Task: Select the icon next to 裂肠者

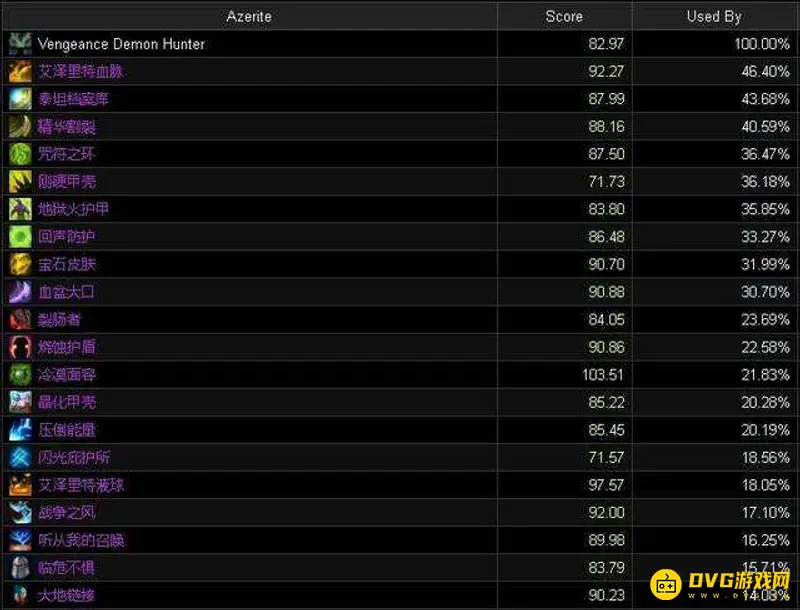Action: [x=20, y=319]
